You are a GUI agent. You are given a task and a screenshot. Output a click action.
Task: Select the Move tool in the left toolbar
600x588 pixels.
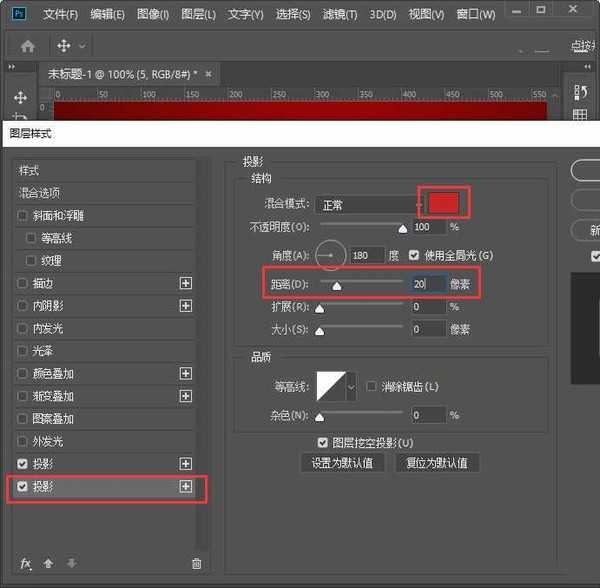[20, 98]
